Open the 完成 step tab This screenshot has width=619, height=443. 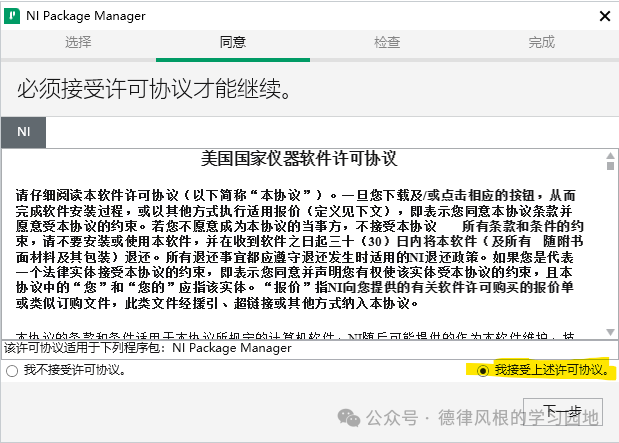[x=542, y=42]
